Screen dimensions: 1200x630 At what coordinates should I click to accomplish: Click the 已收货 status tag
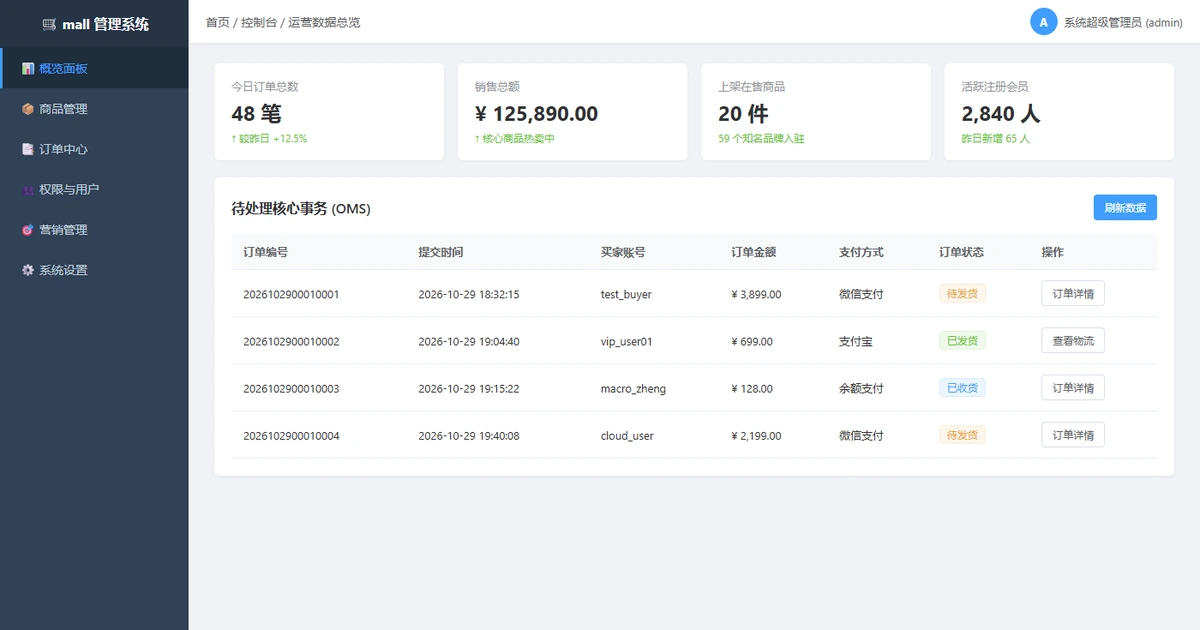click(962, 388)
